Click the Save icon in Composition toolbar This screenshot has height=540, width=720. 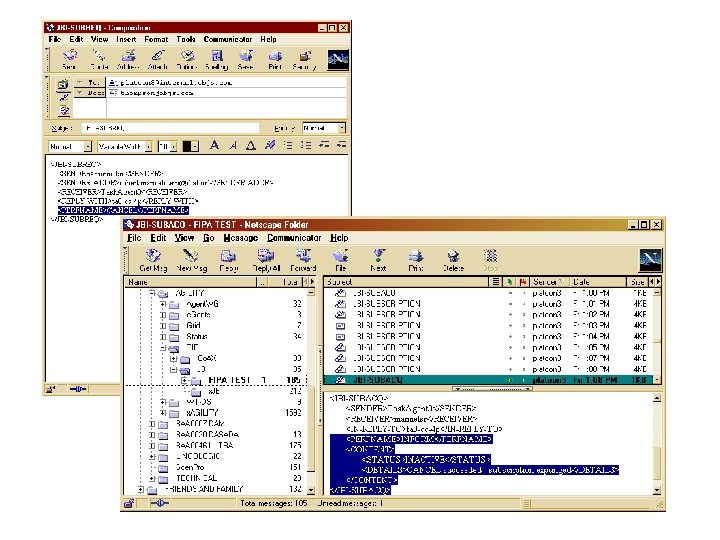click(x=246, y=61)
